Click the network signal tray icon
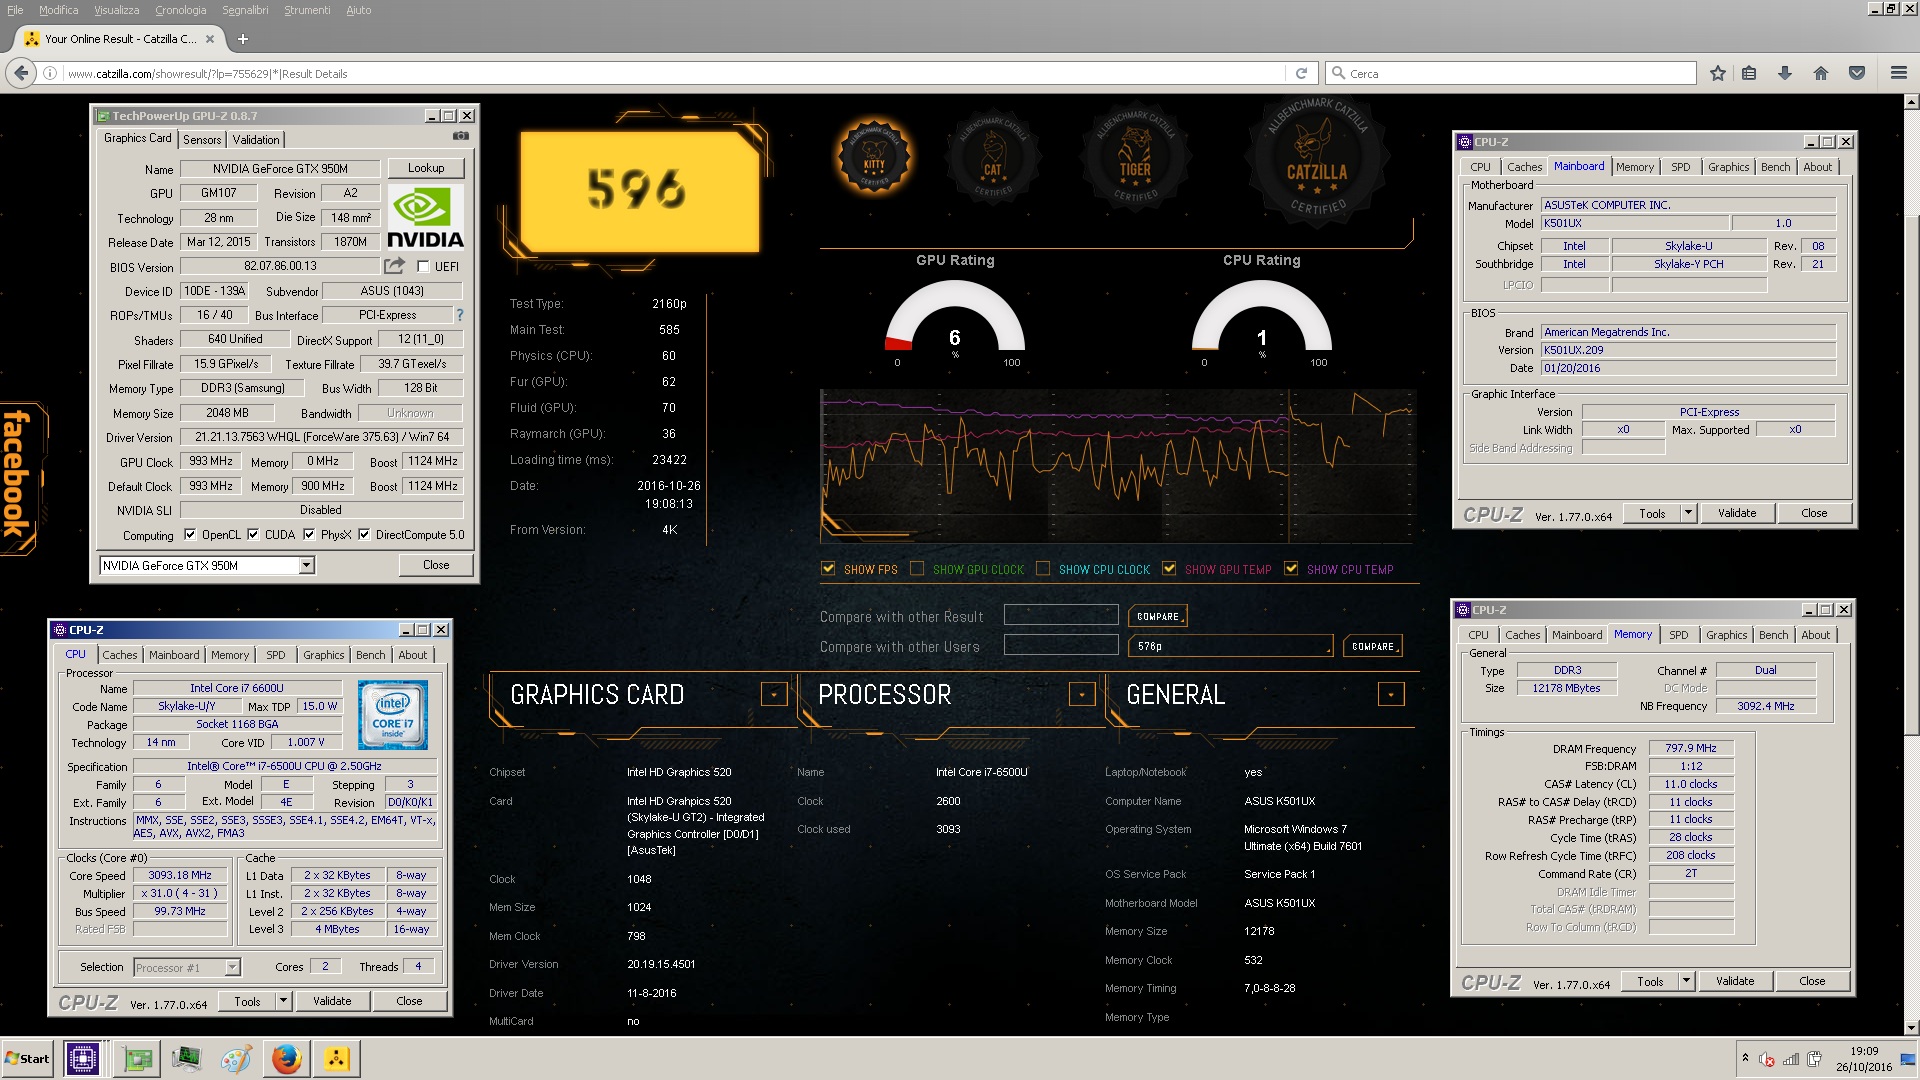This screenshot has width=1920, height=1080. pos(1791,1059)
